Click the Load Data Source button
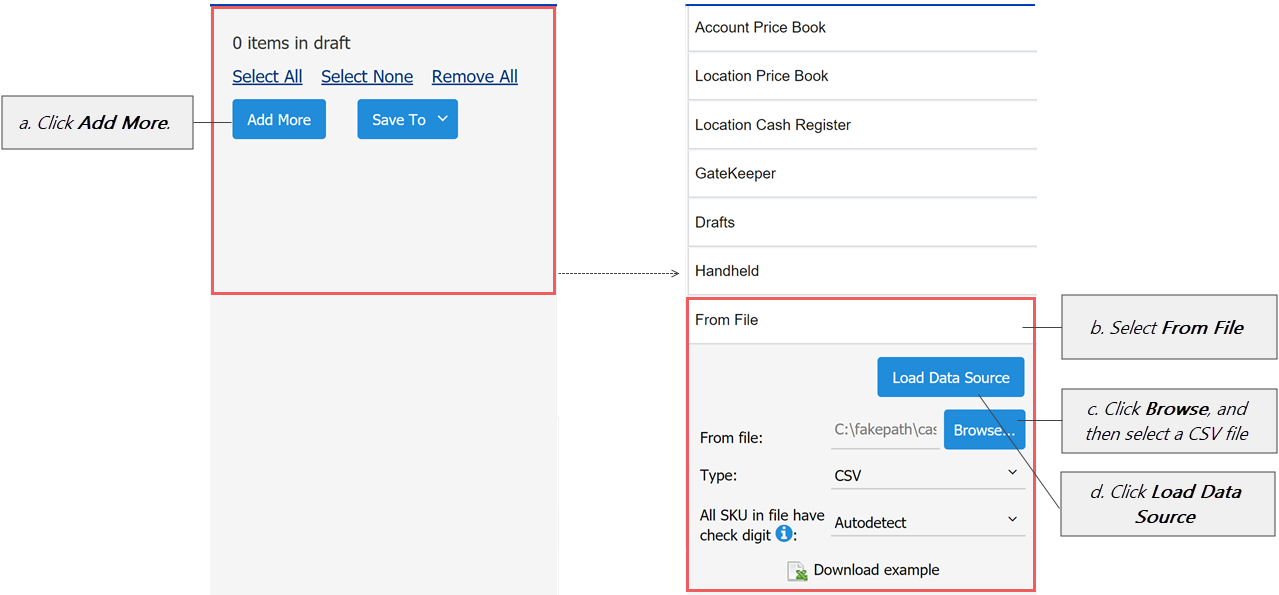The height and width of the screenshot is (595, 1279). [950, 377]
